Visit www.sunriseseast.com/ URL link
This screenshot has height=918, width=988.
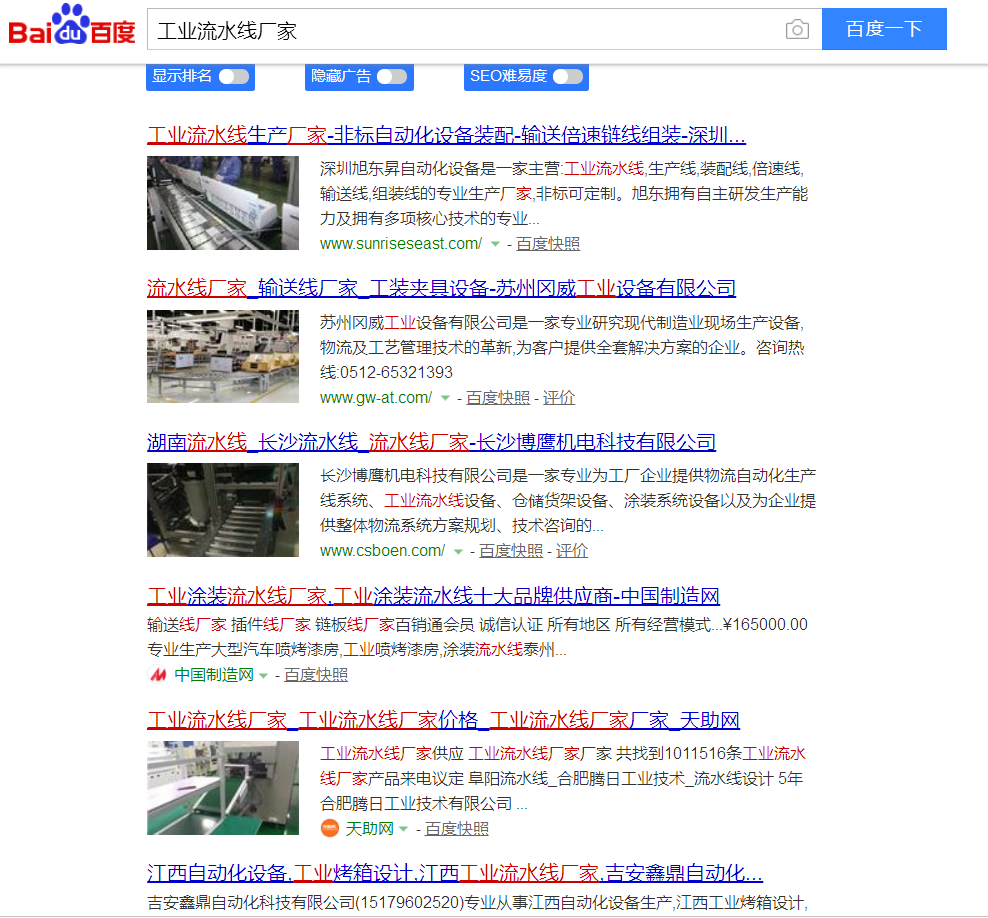point(401,244)
